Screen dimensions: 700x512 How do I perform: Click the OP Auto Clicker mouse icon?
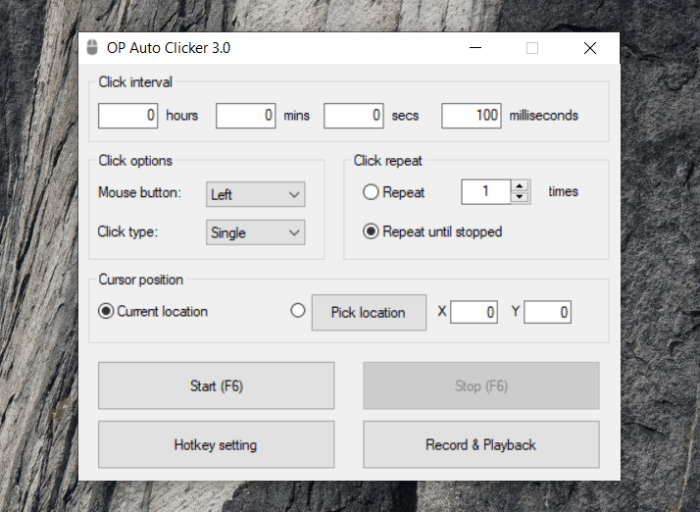point(92,48)
